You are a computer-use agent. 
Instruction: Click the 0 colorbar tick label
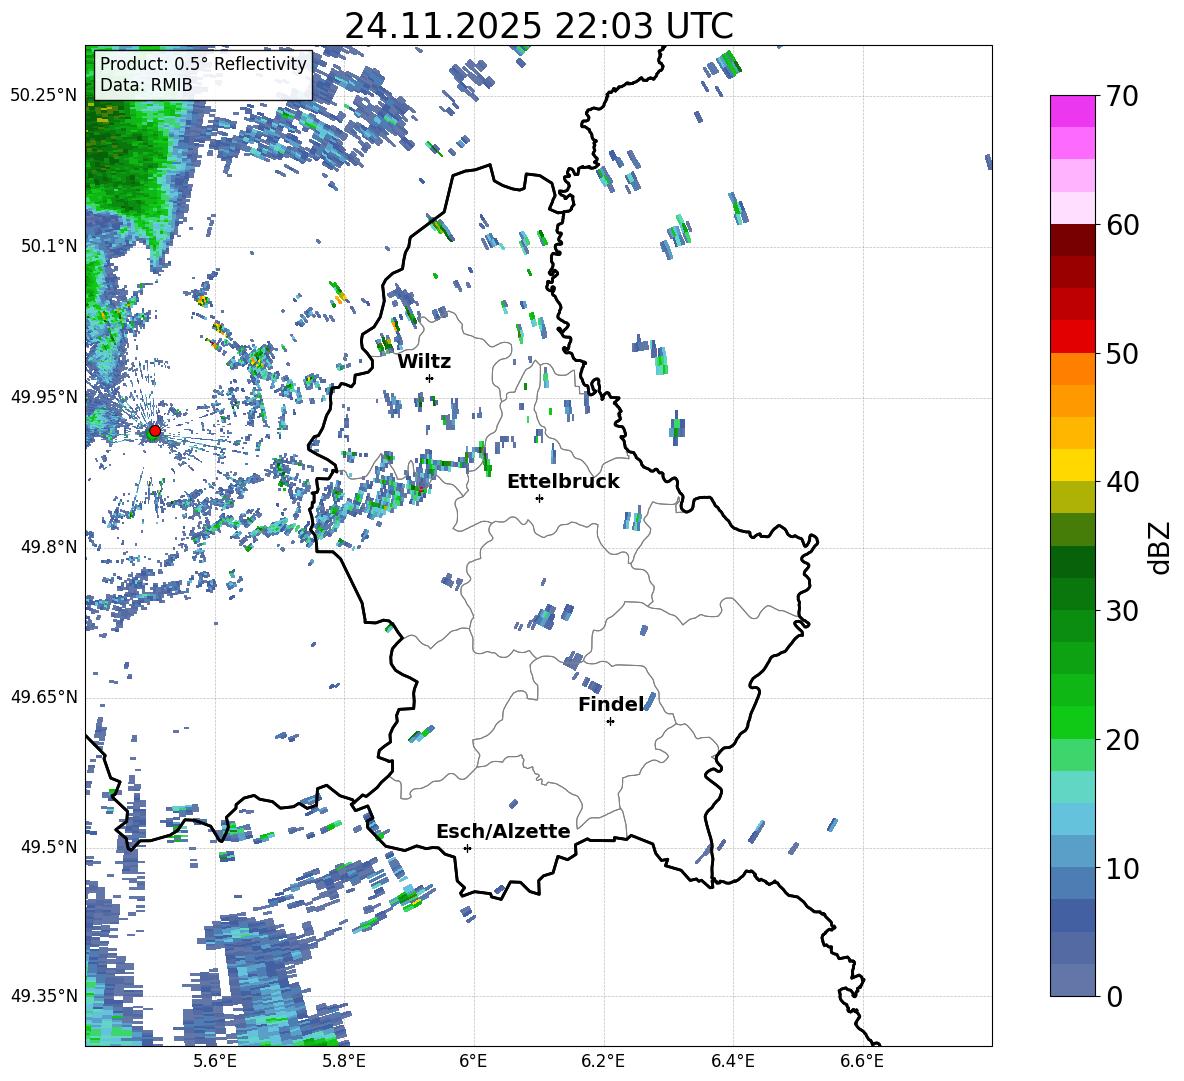point(1114,997)
